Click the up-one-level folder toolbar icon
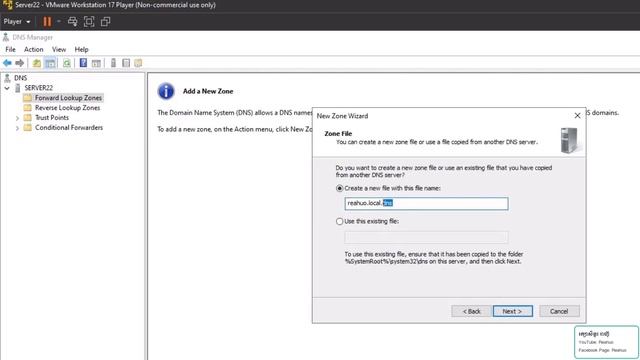The height and width of the screenshot is (360, 640). click(x=37, y=63)
